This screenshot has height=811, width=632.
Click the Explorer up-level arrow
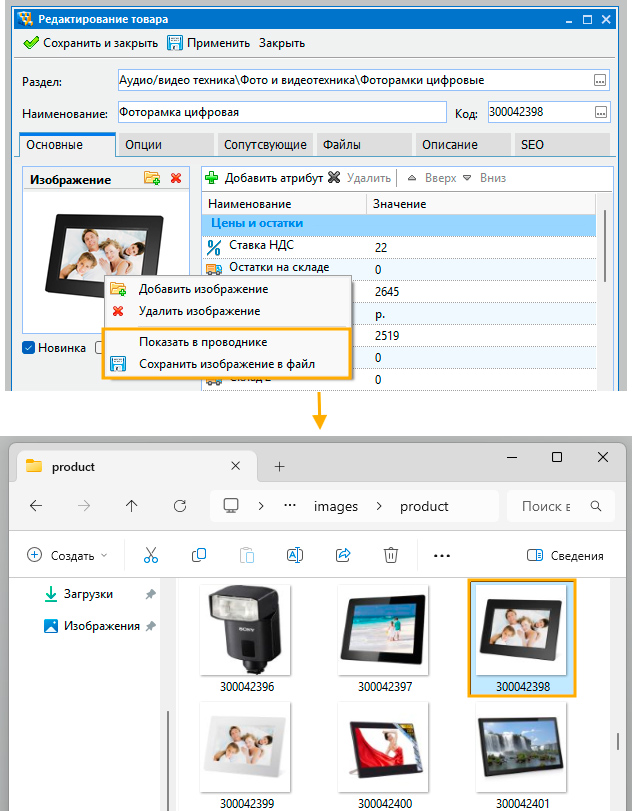pos(131,506)
